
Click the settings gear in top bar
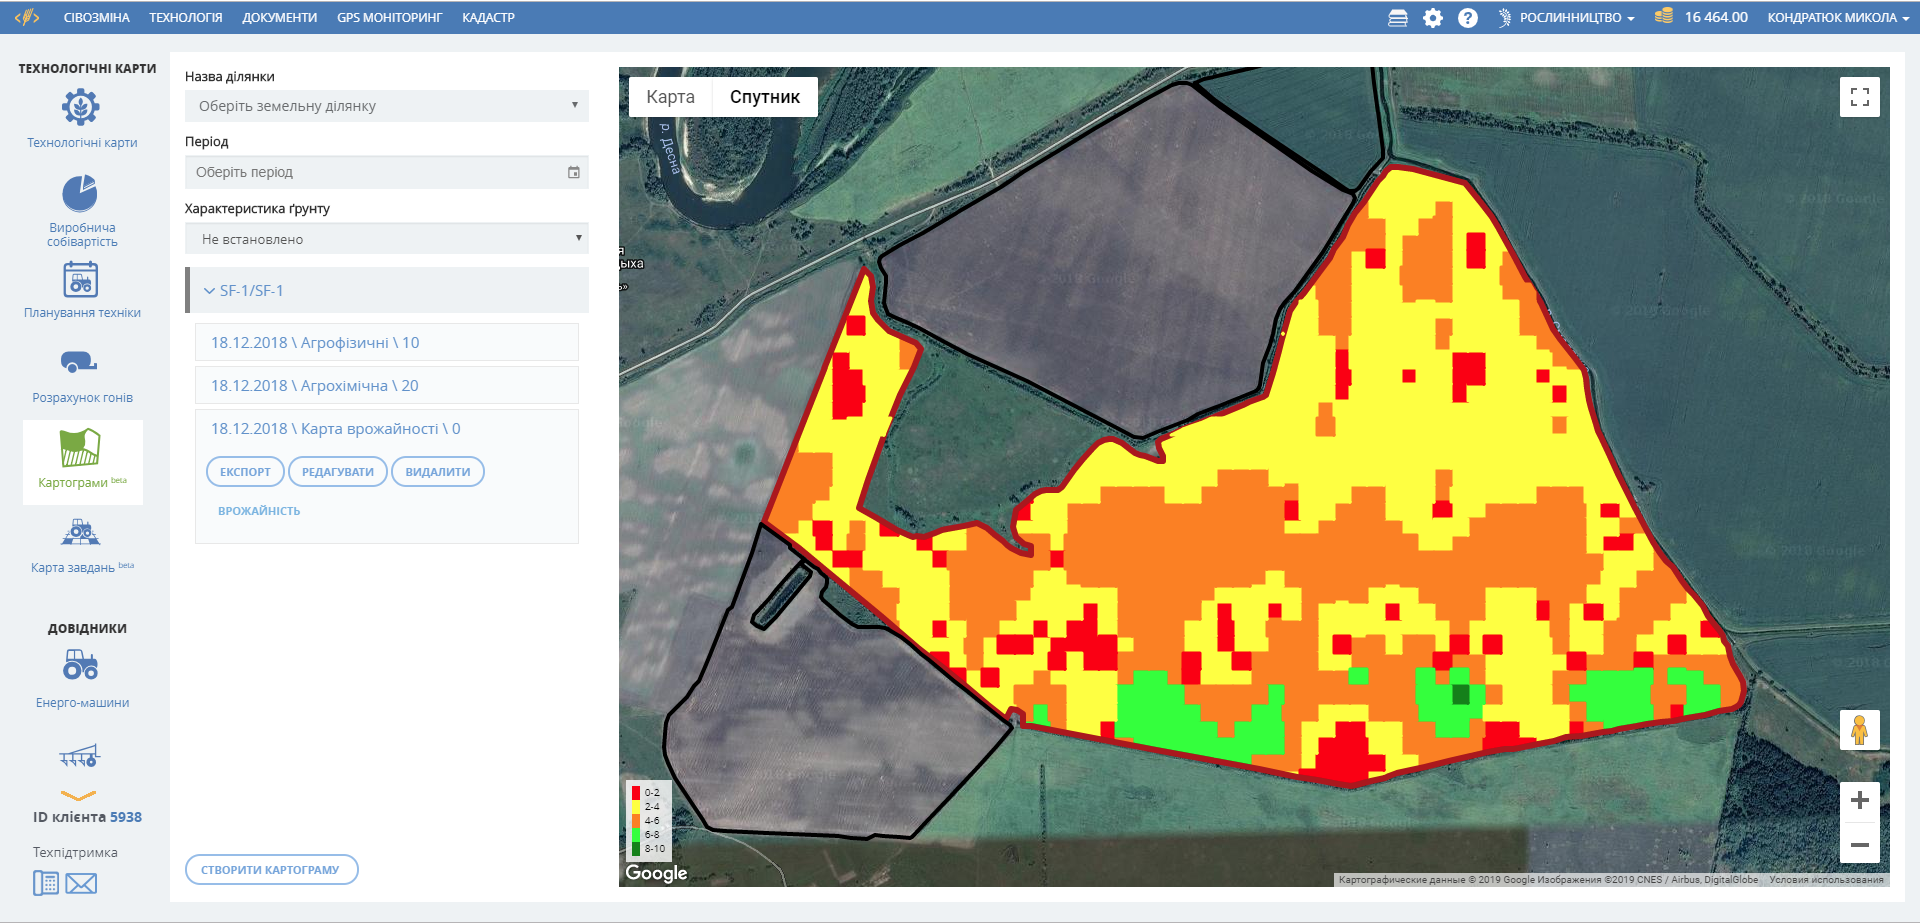pyautogui.click(x=1433, y=18)
